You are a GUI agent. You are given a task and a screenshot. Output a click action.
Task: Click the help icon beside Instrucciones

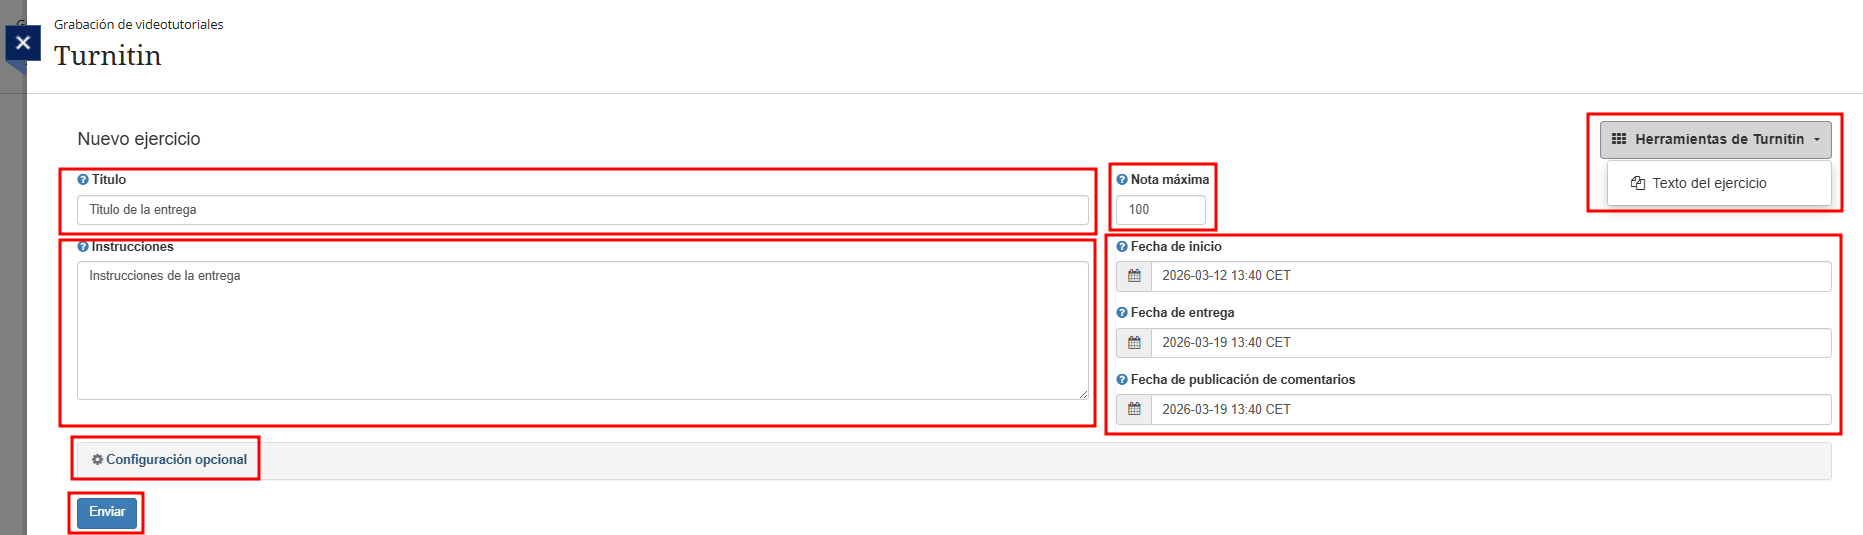pyautogui.click(x=83, y=247)
